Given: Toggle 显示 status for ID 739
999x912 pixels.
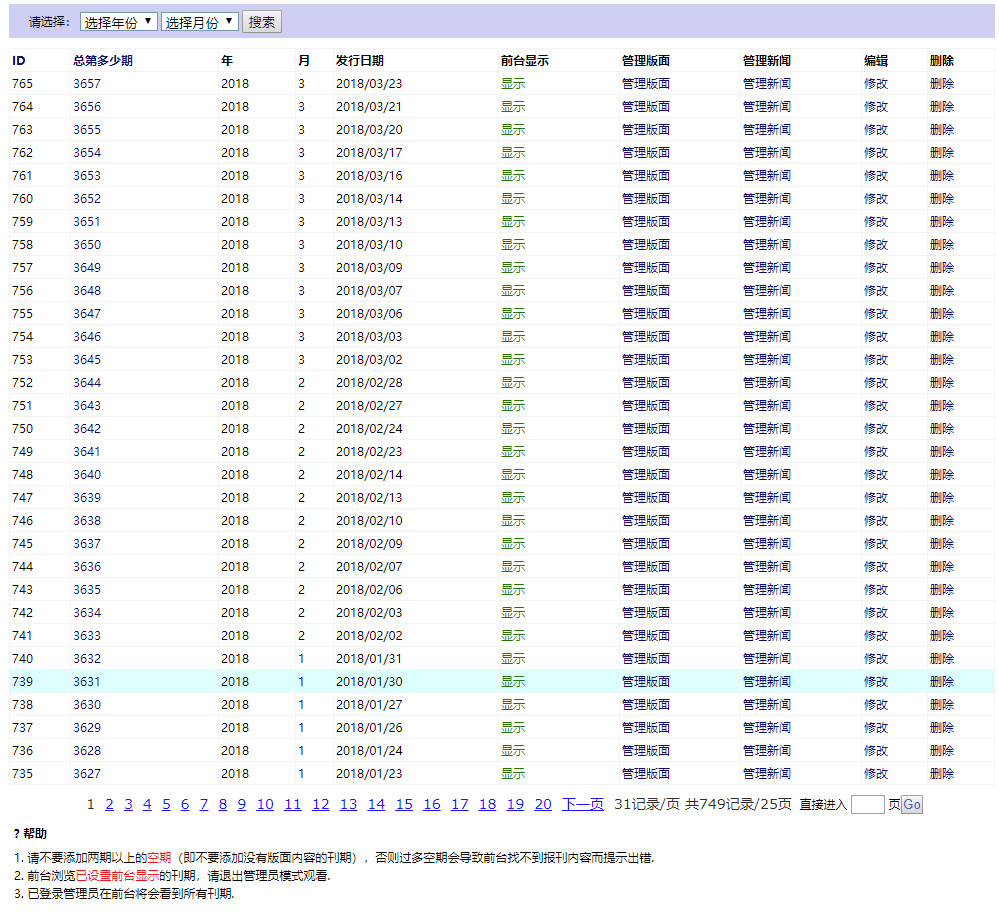Looking at the screenshot, I should click(512, 682).
